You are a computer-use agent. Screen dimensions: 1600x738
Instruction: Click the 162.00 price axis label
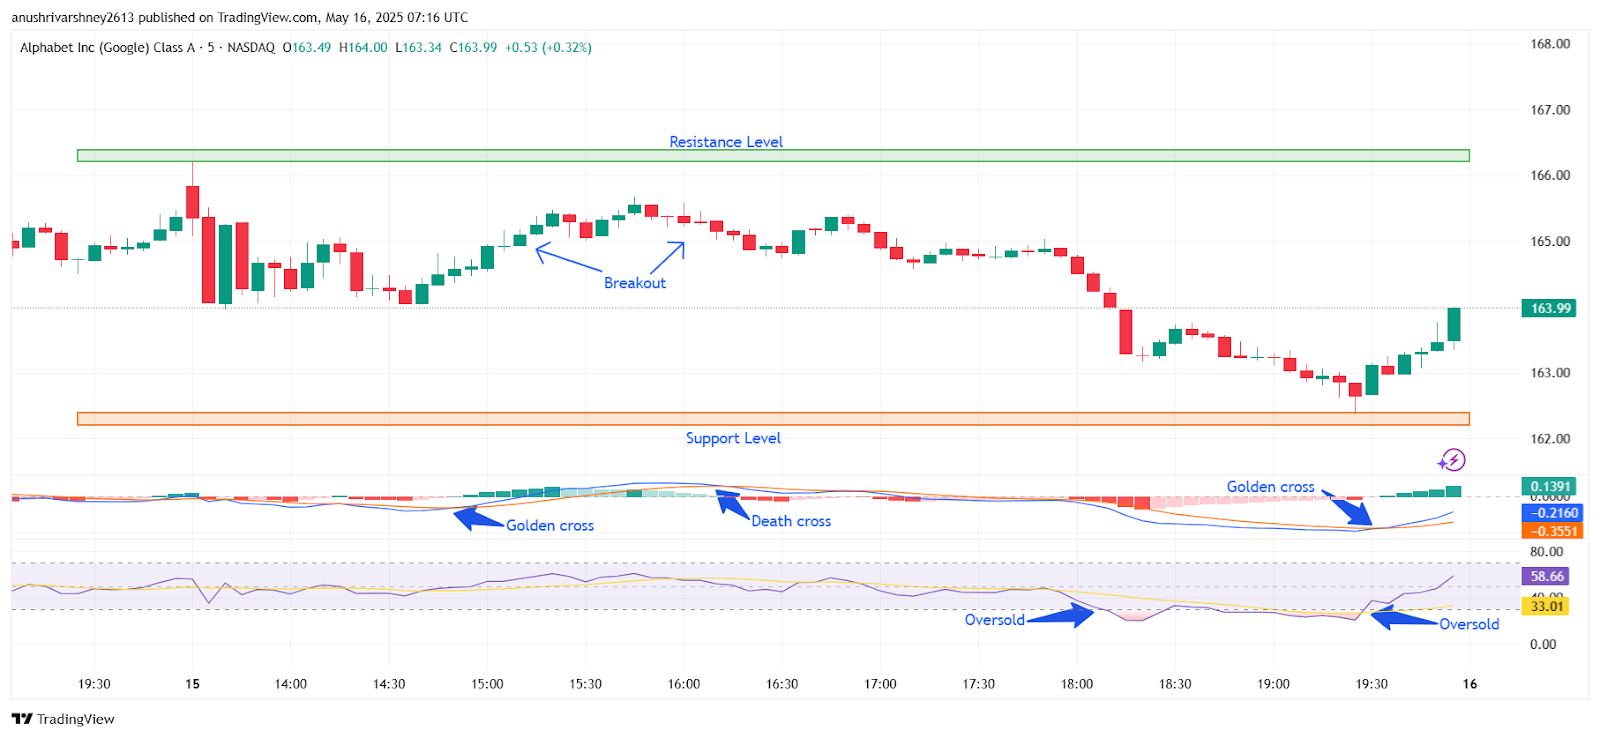tap(1550, 439)
